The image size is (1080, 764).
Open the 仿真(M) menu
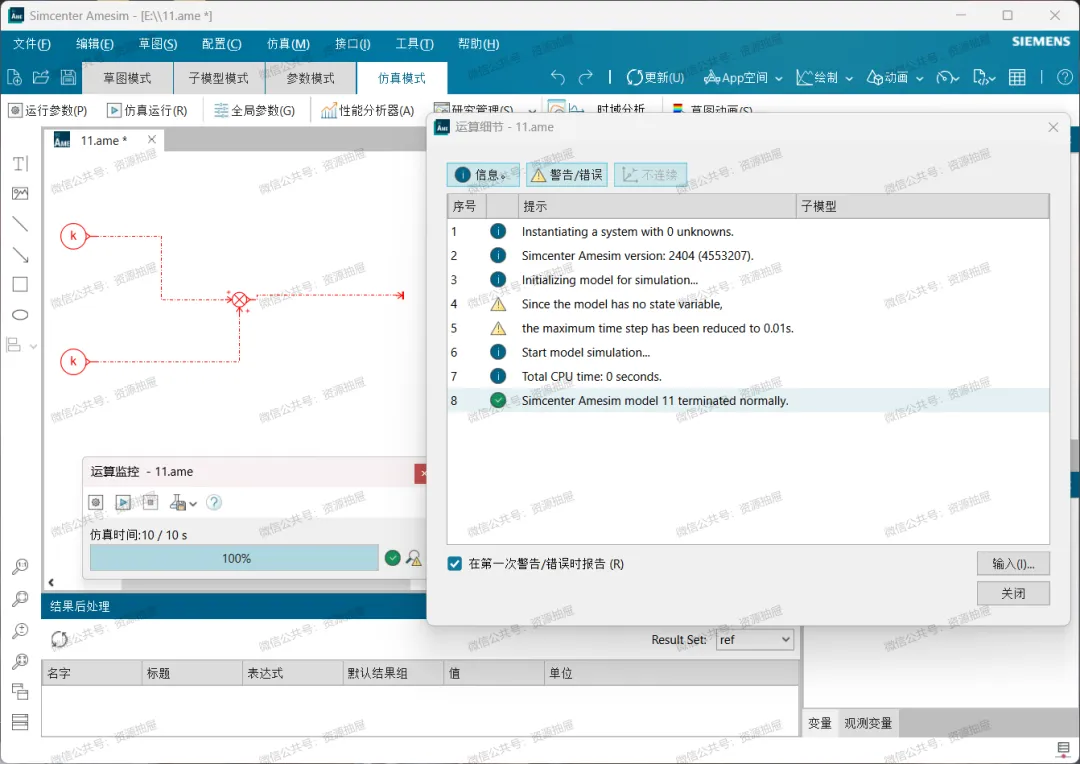[x=288, y=44]
